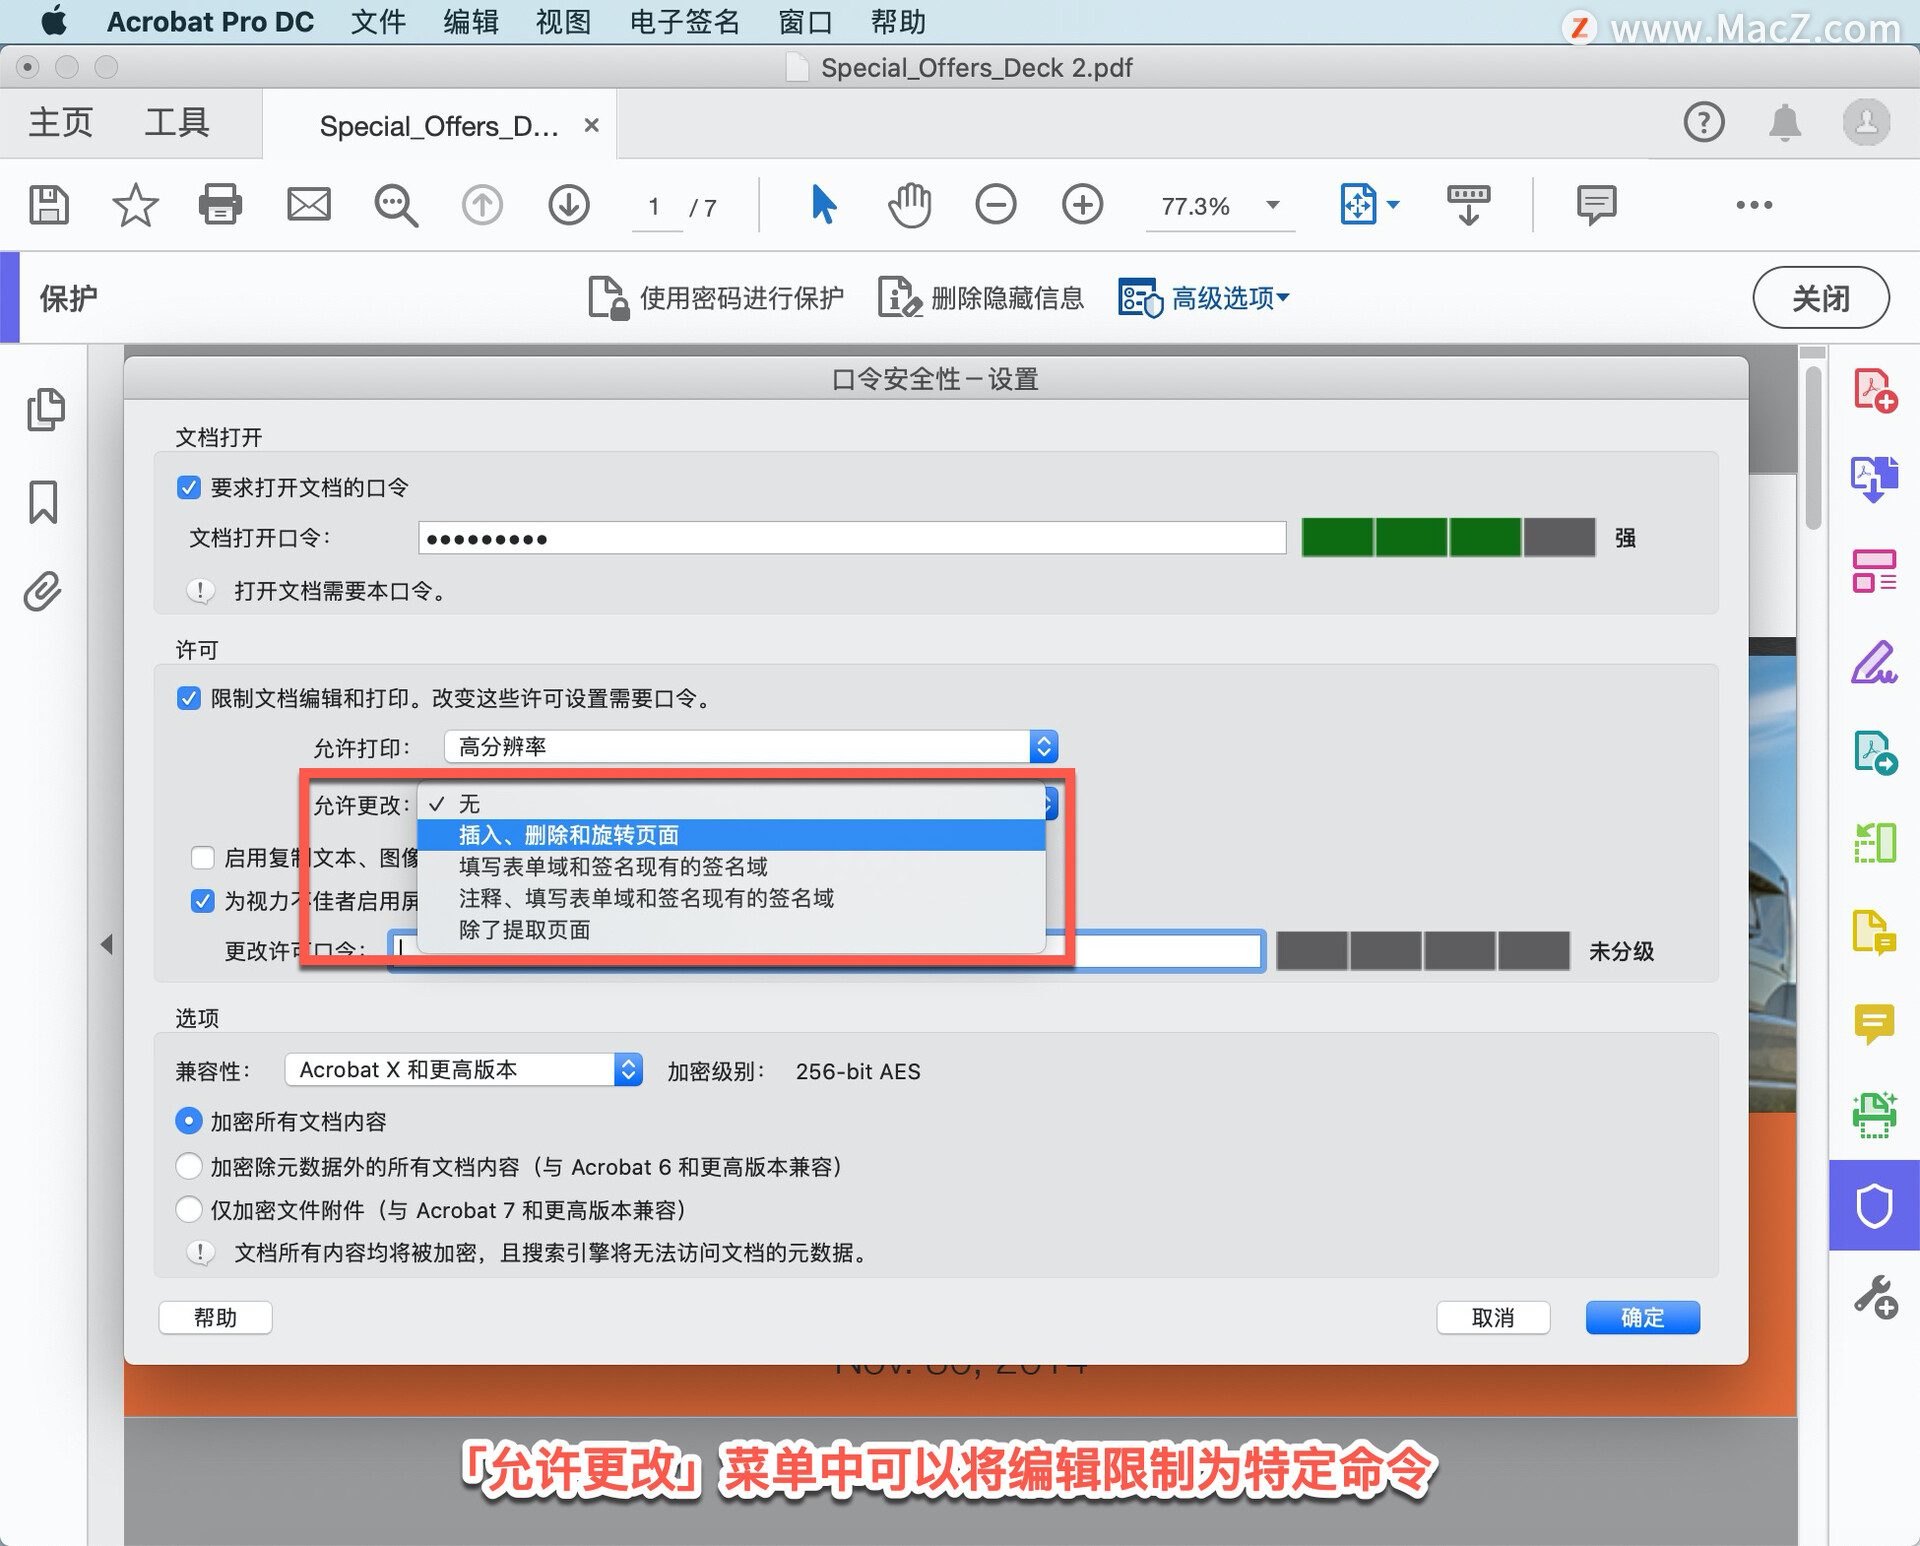1920x1546 pixels.
Task: Open the Find text magnifier
Action: [396, 206]
